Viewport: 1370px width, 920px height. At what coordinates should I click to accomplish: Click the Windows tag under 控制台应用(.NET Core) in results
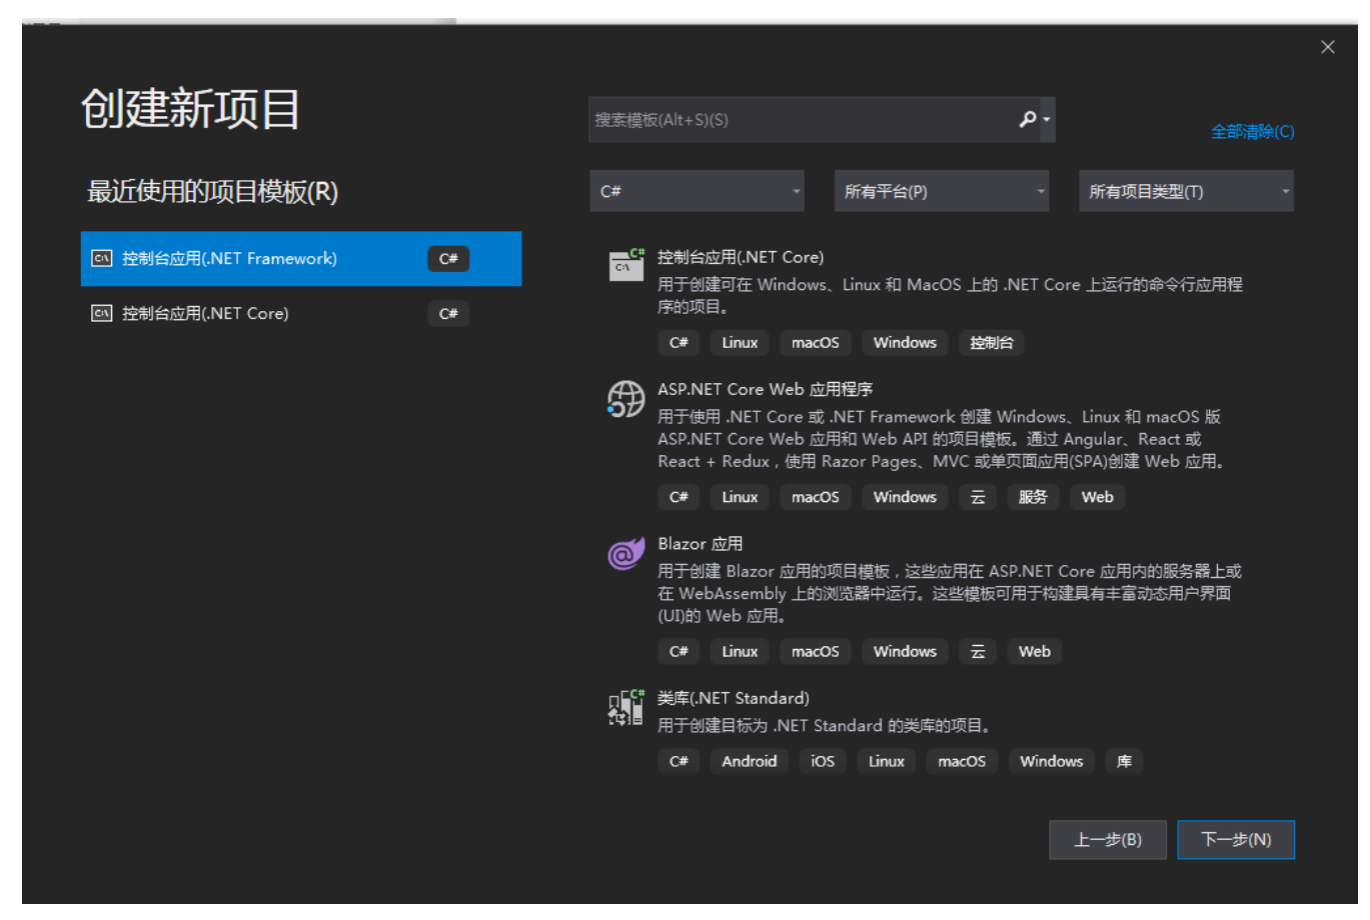tap(905, 343)
